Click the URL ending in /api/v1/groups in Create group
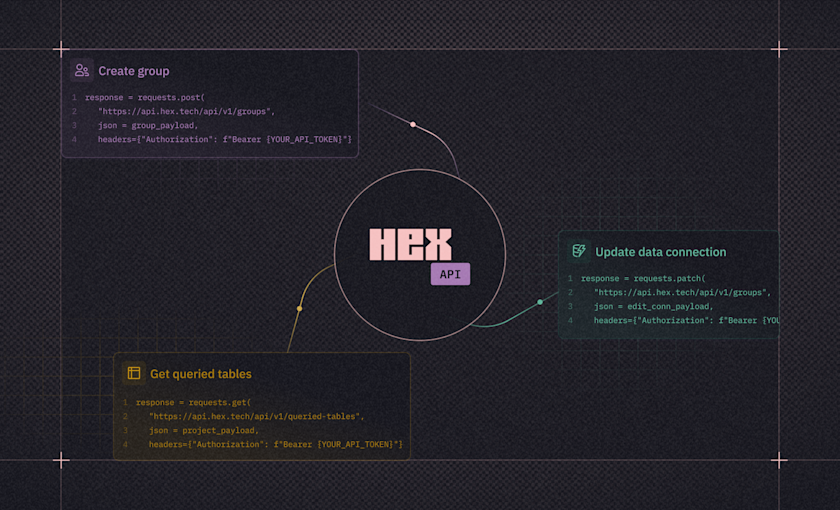Image resolution: width=840 pixels, height=510 pixels. (x=186, y=111)
